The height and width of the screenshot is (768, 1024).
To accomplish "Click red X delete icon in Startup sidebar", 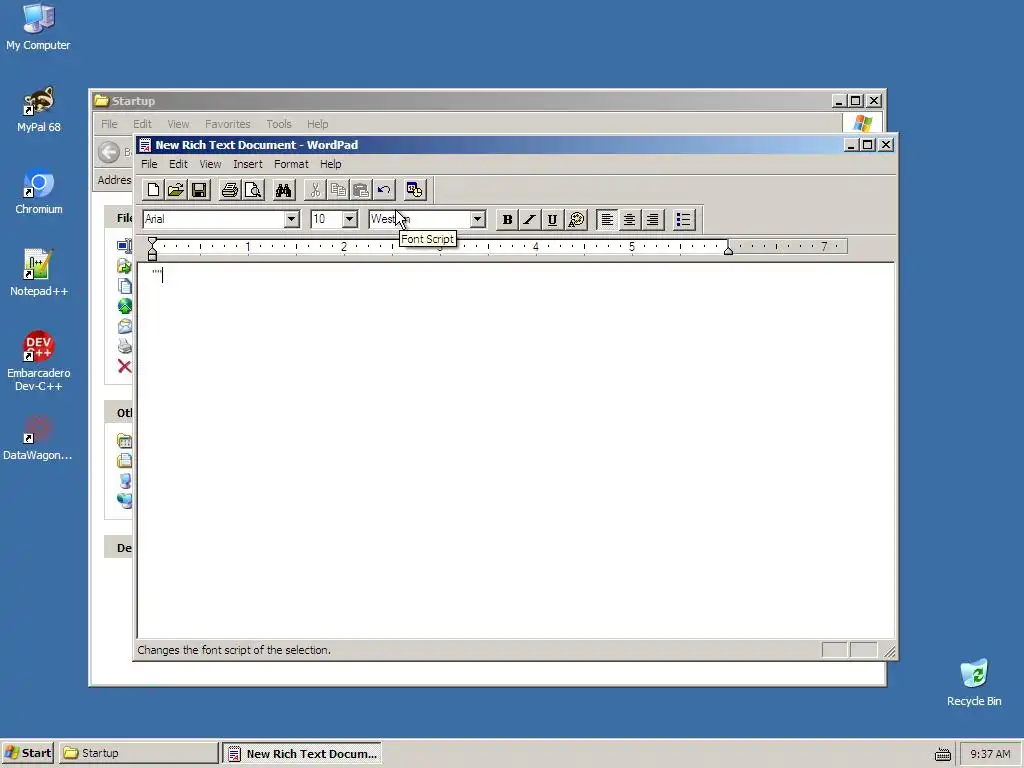I will [124, 366].
